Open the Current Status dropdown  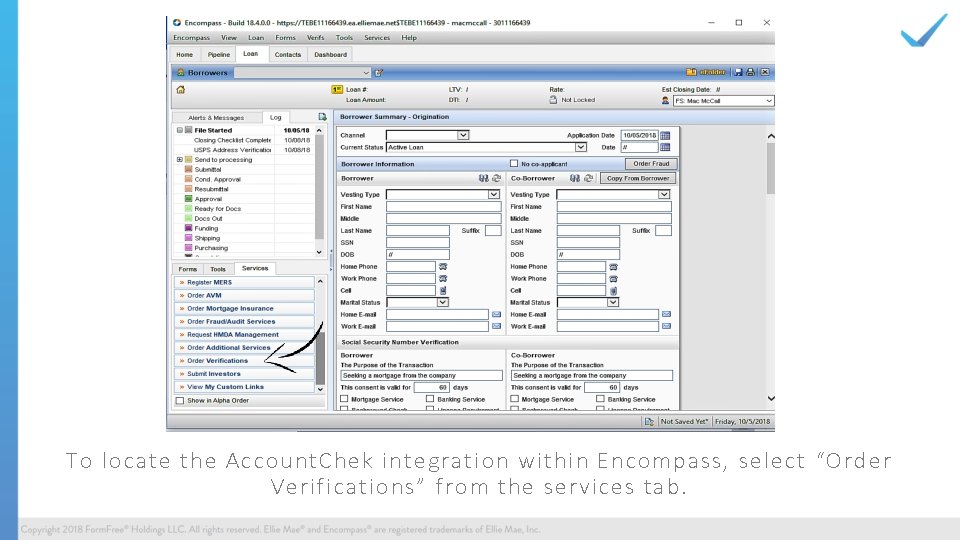(x=580, y=148)
